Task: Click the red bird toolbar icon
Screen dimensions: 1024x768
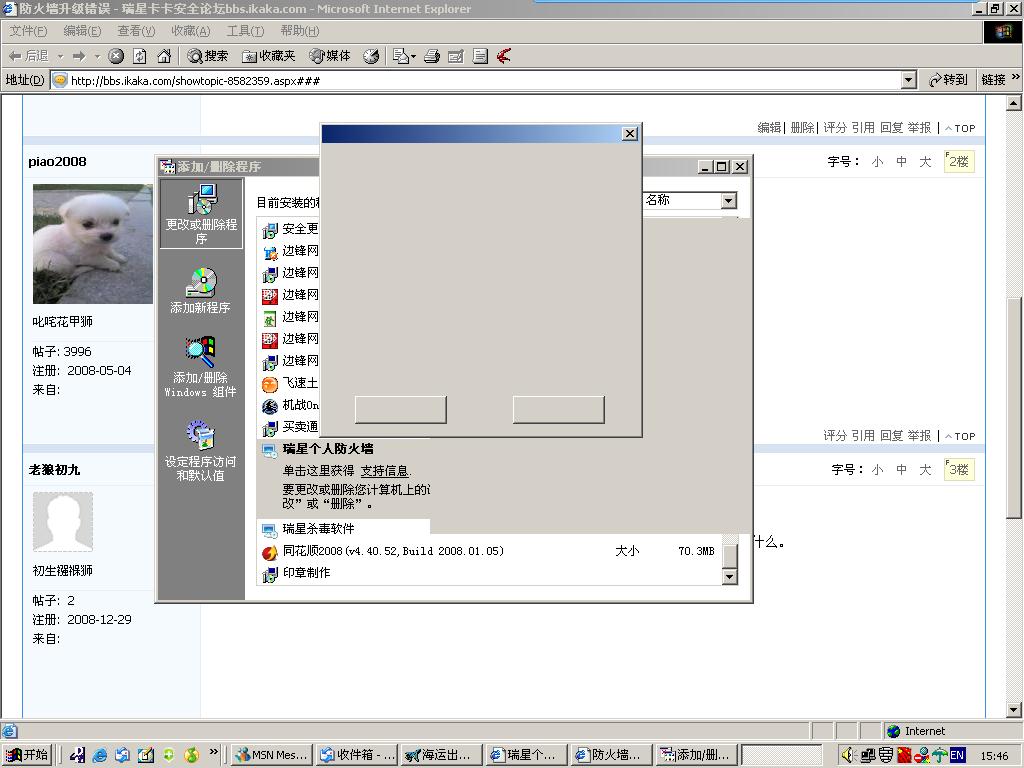Action: pyautogui.click(x=504, y=56)
